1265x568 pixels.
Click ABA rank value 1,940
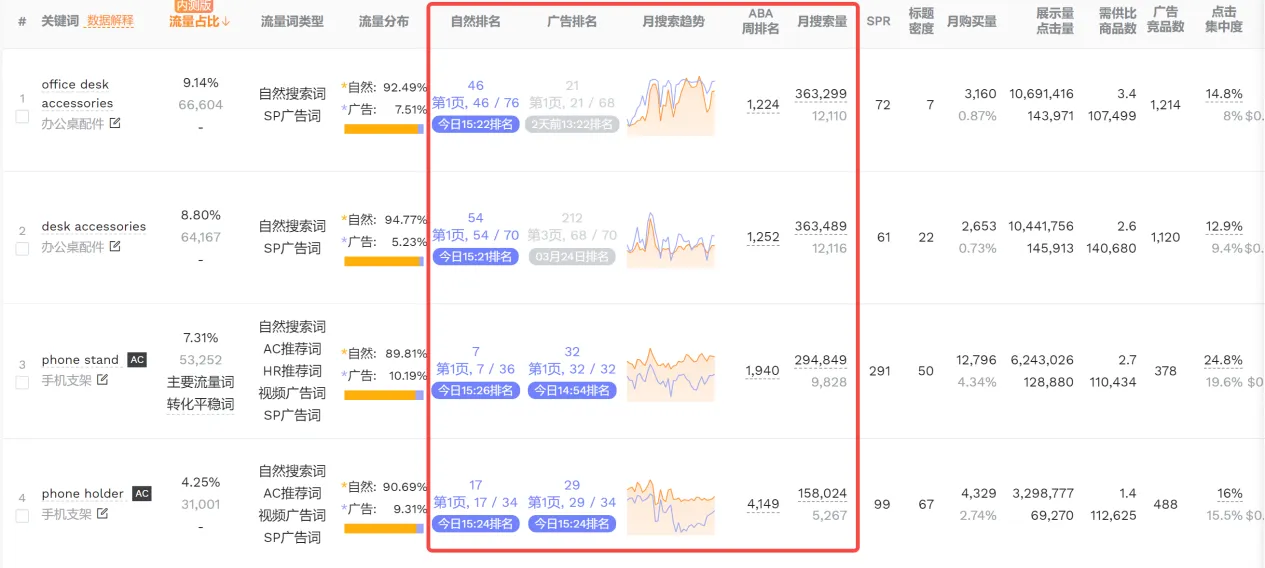coord(763,371)
